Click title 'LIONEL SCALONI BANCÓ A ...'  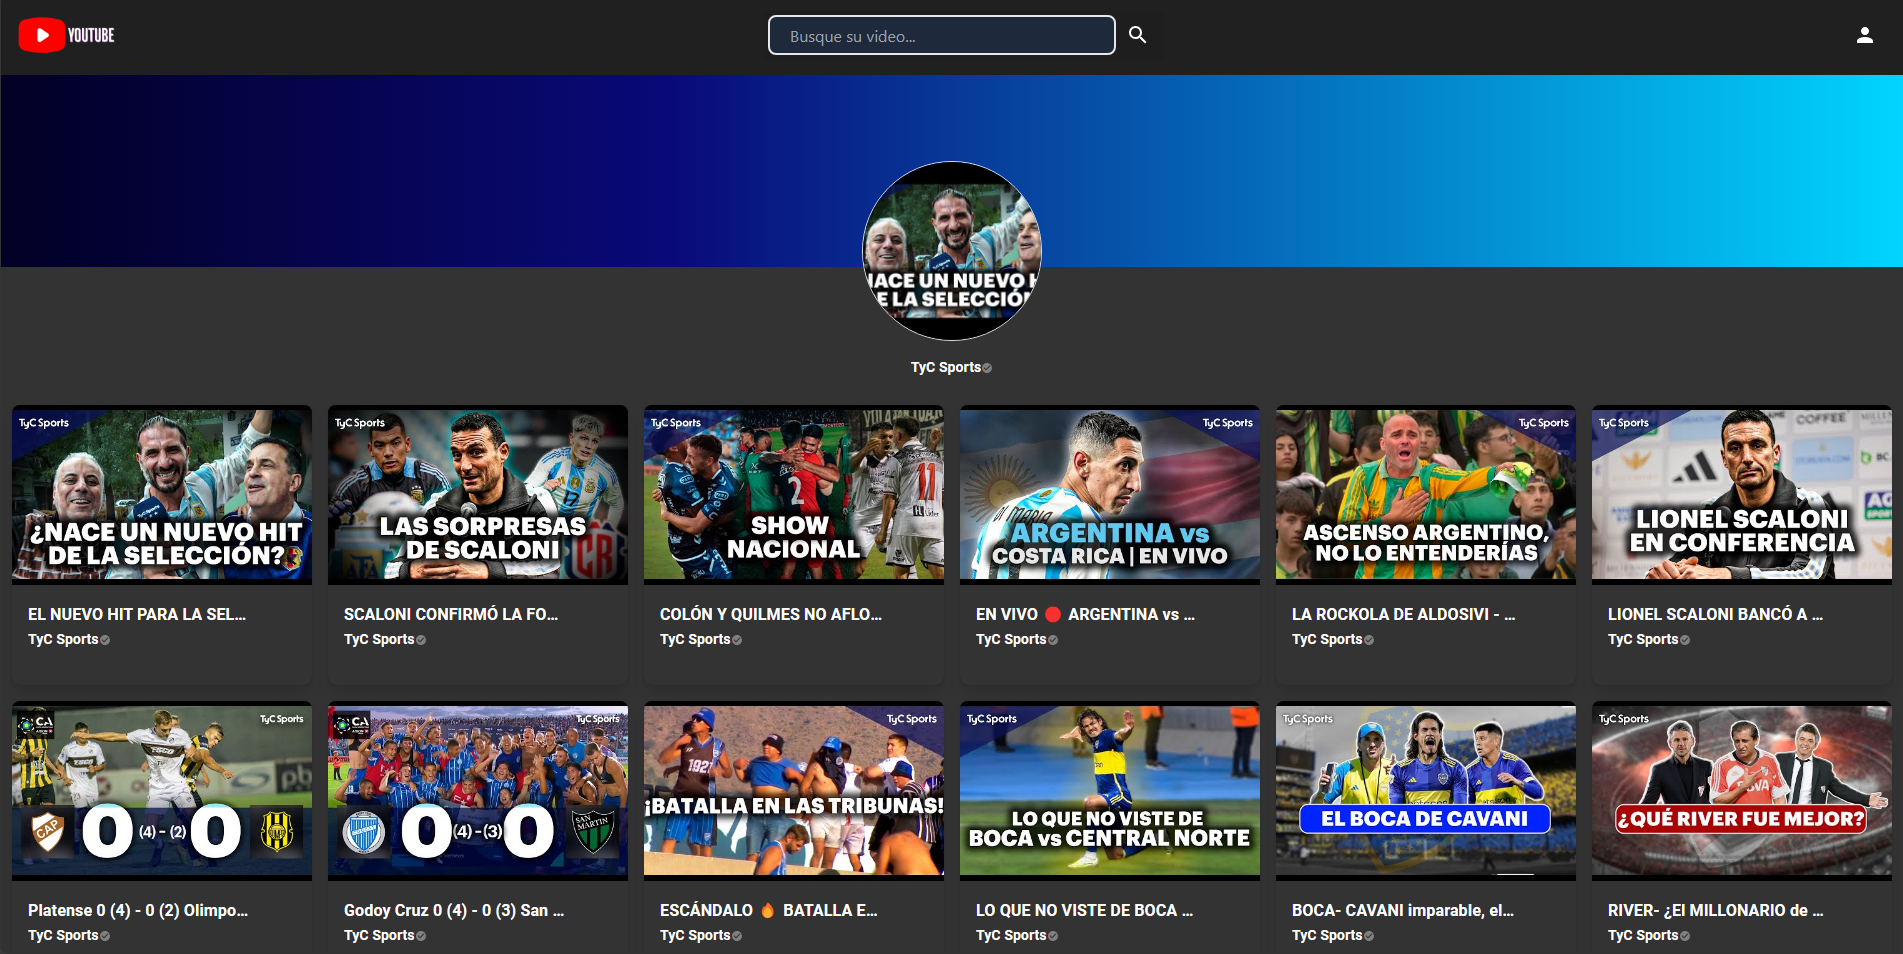(1715, 614)
